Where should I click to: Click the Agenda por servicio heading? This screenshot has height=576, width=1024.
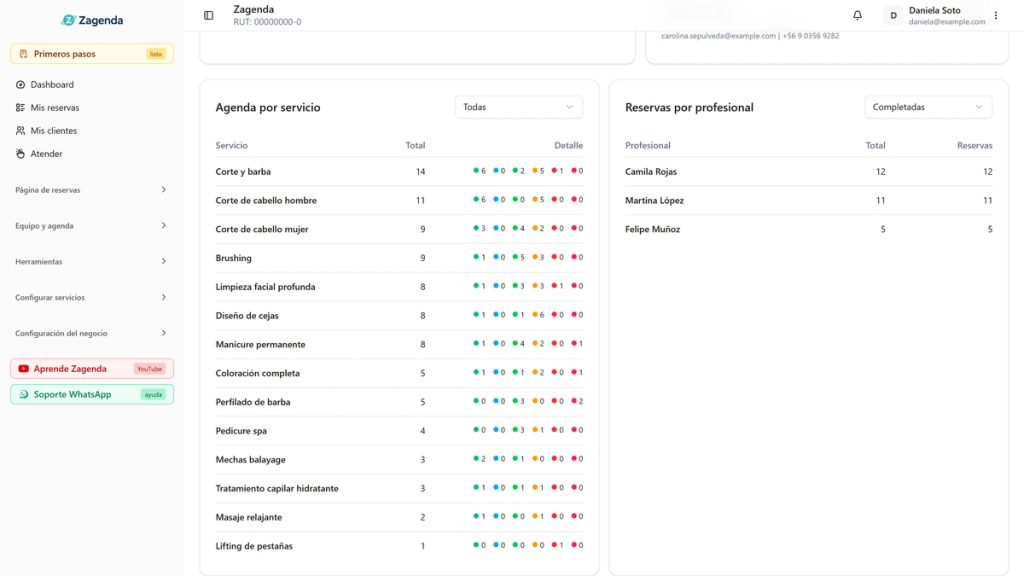268,107
